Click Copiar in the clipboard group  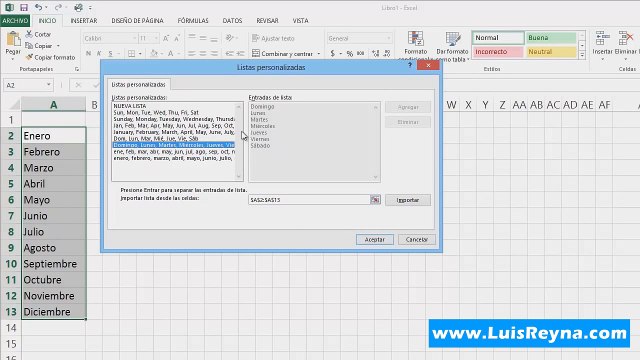point(39,46)
